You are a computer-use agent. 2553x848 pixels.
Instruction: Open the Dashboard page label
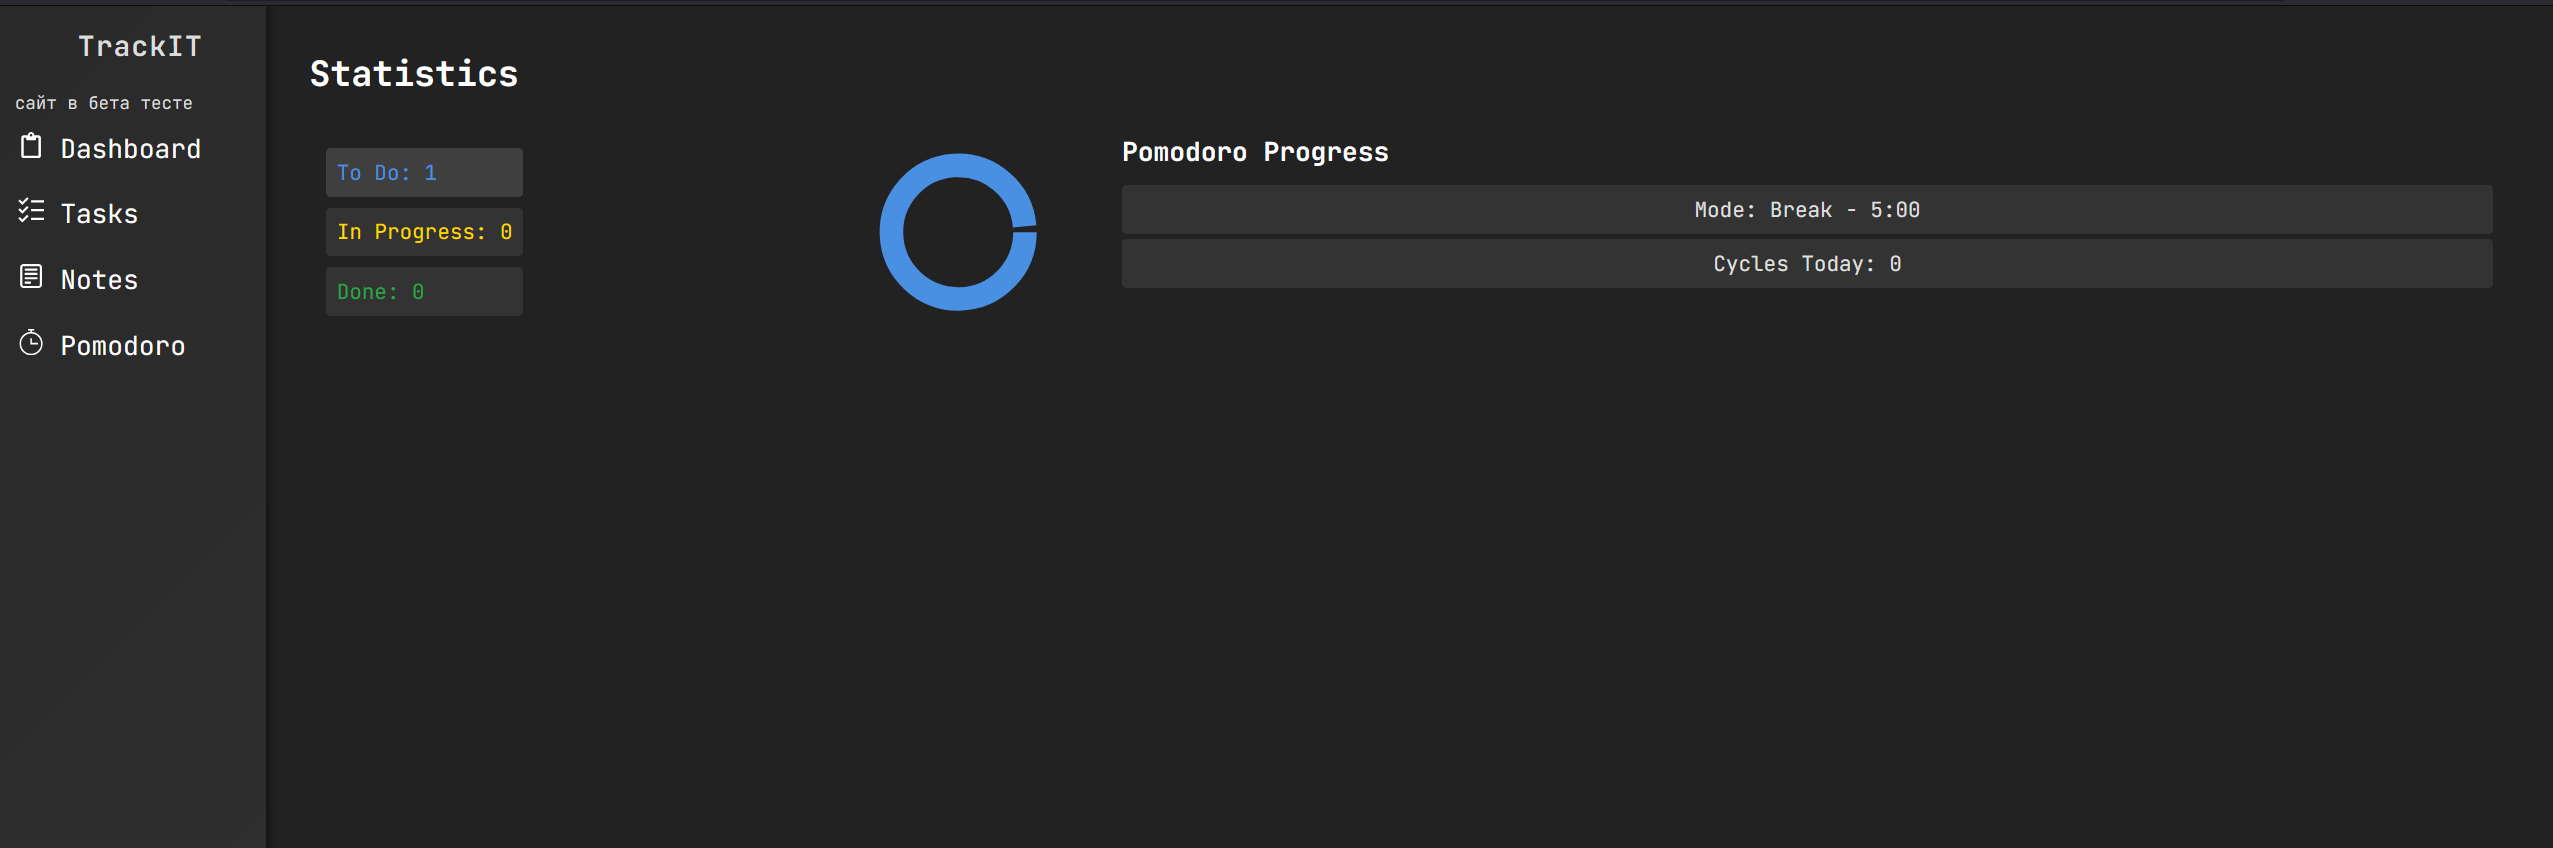coord(130,149)
